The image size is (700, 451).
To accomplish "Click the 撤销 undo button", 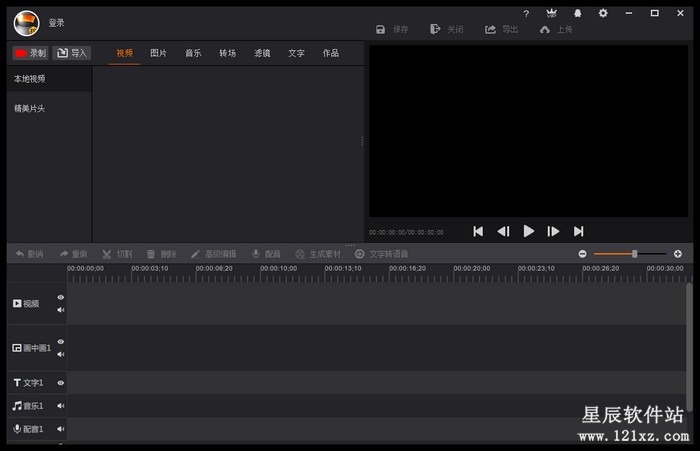I will point(29,254).
